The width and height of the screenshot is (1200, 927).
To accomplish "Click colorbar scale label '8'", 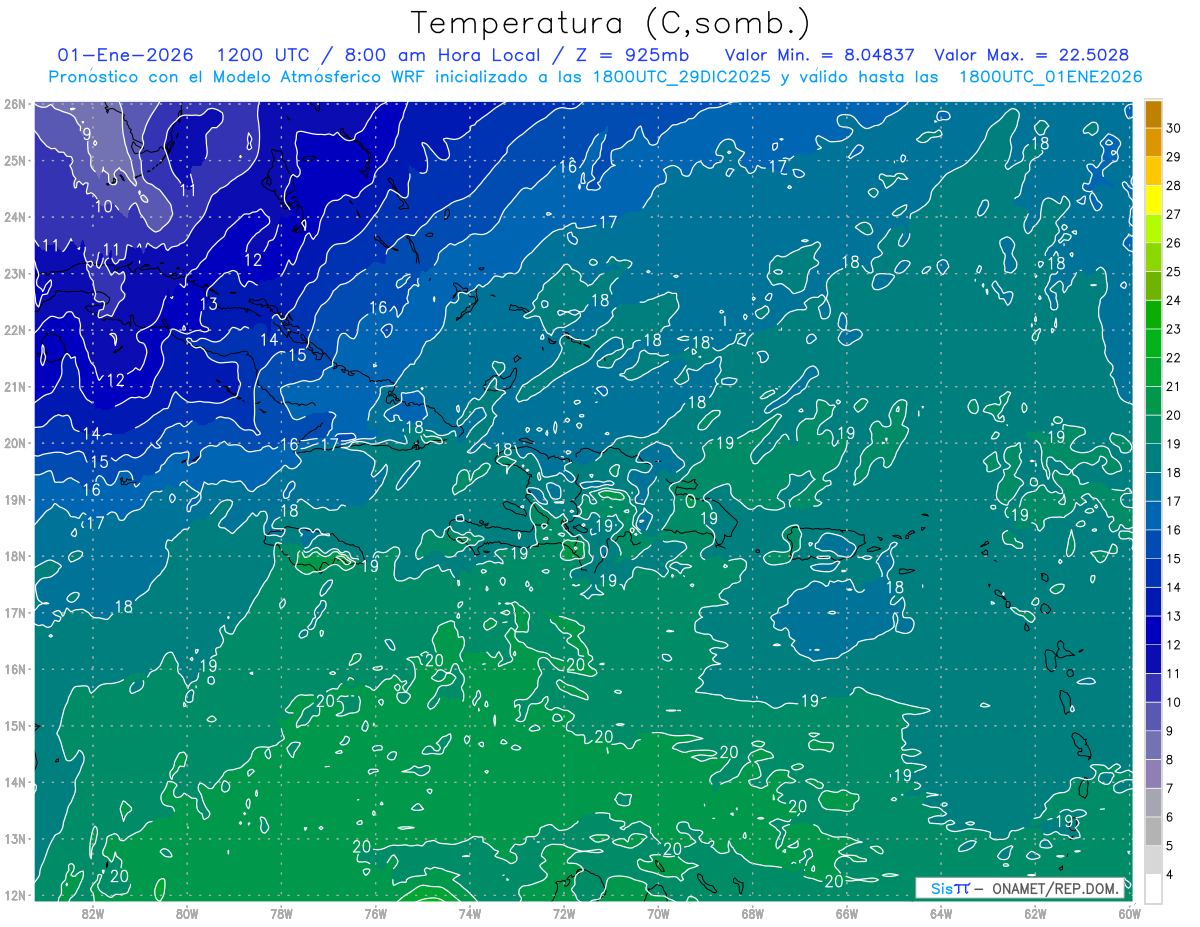I will click(x=1170, y=760).
